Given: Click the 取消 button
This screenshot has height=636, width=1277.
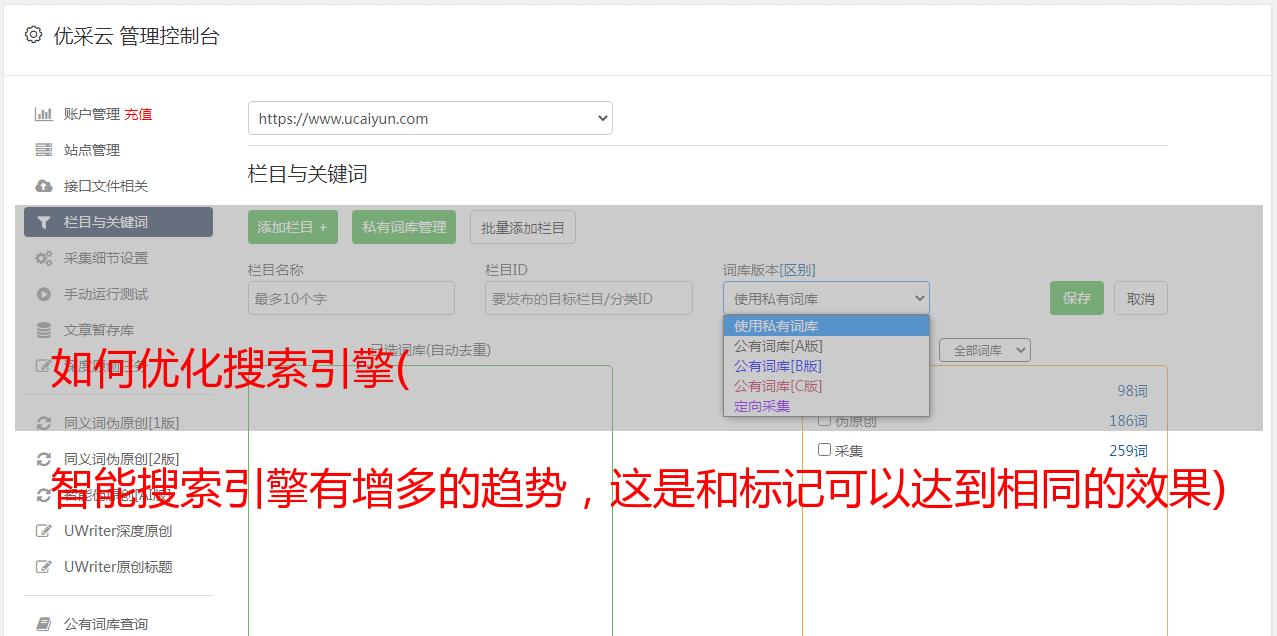Looking at the screenshot, I should [x=1141, y=298].
